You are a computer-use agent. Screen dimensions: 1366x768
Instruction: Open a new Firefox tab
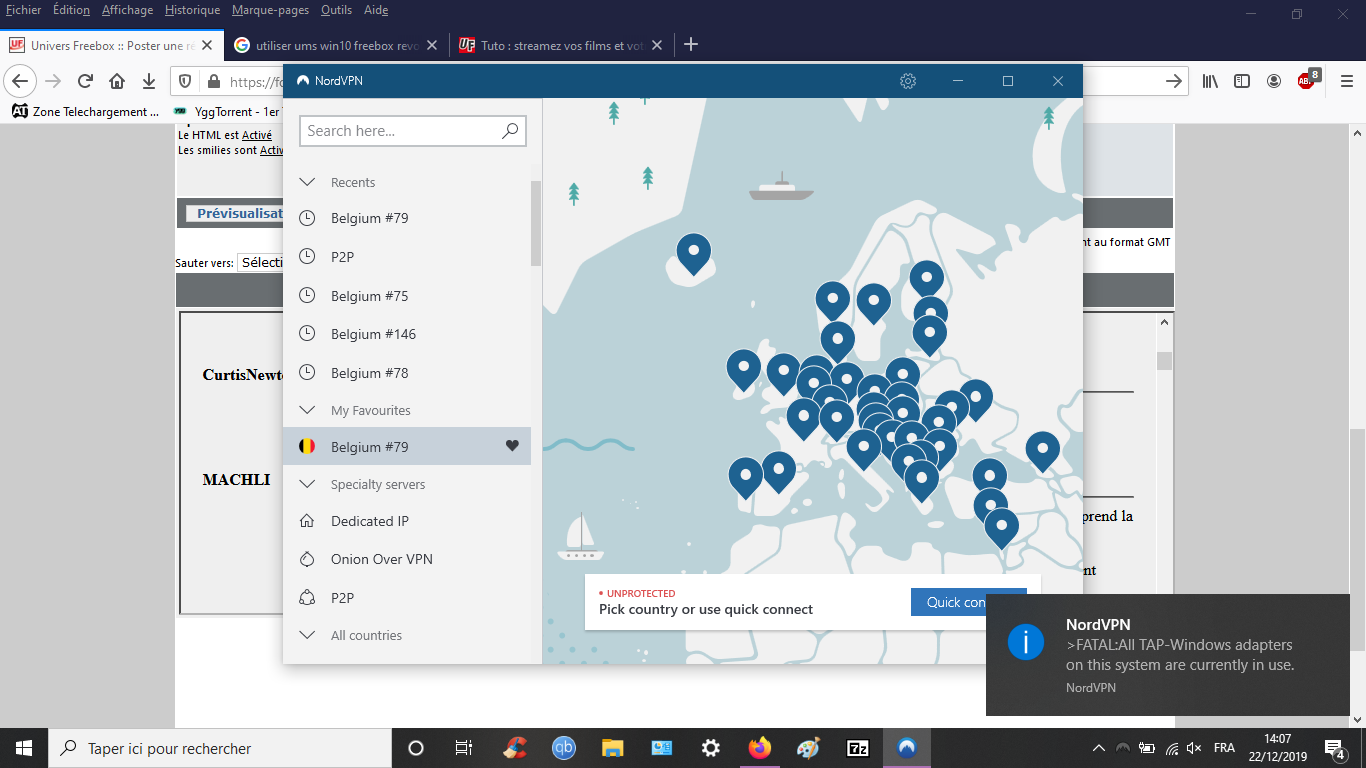pos(690,45)
